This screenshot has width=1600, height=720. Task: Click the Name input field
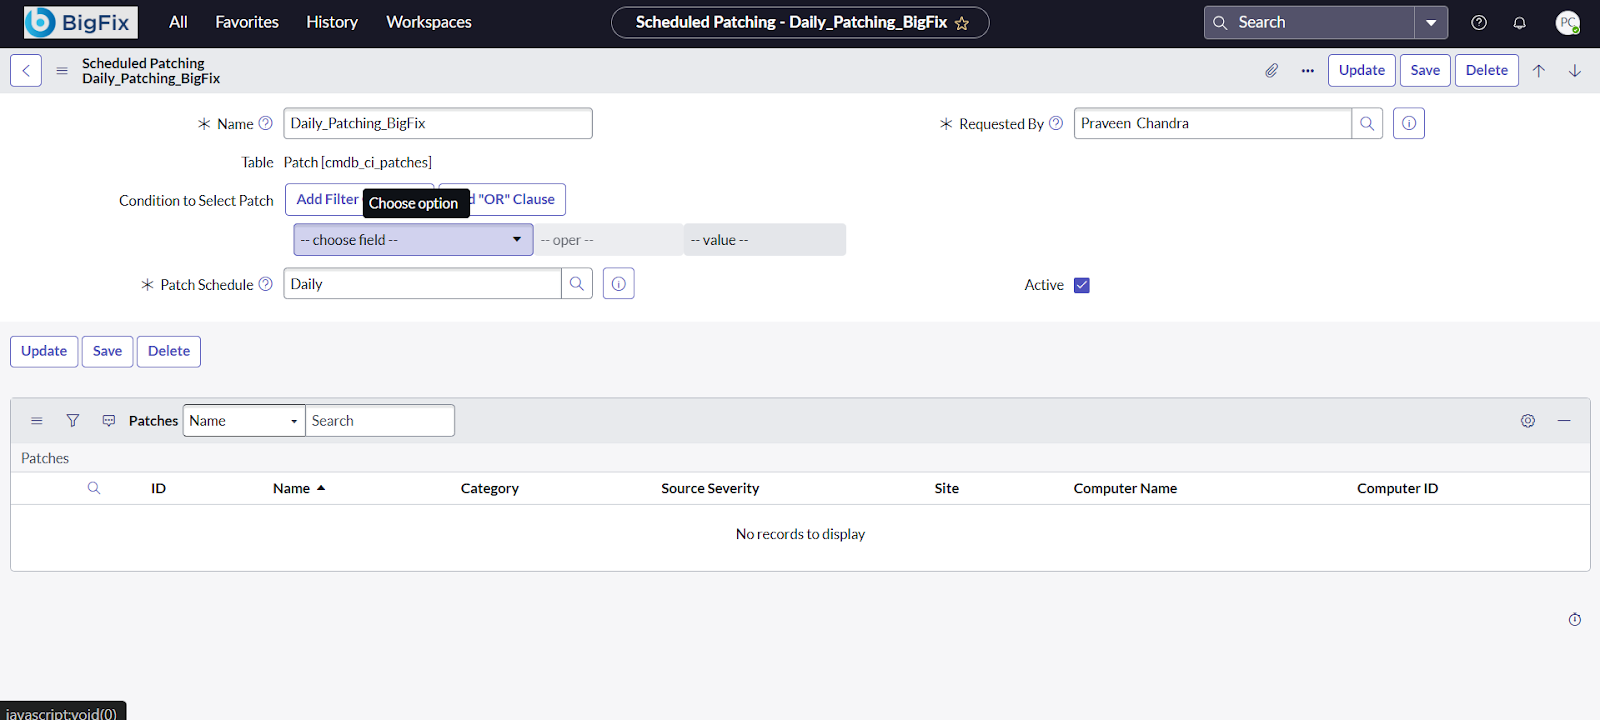[x=438, y=123]
